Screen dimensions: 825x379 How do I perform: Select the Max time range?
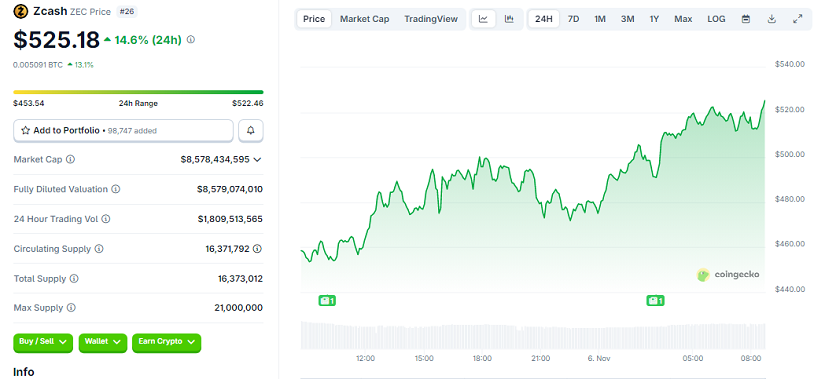pyautogui.click(x=683, y=19)
